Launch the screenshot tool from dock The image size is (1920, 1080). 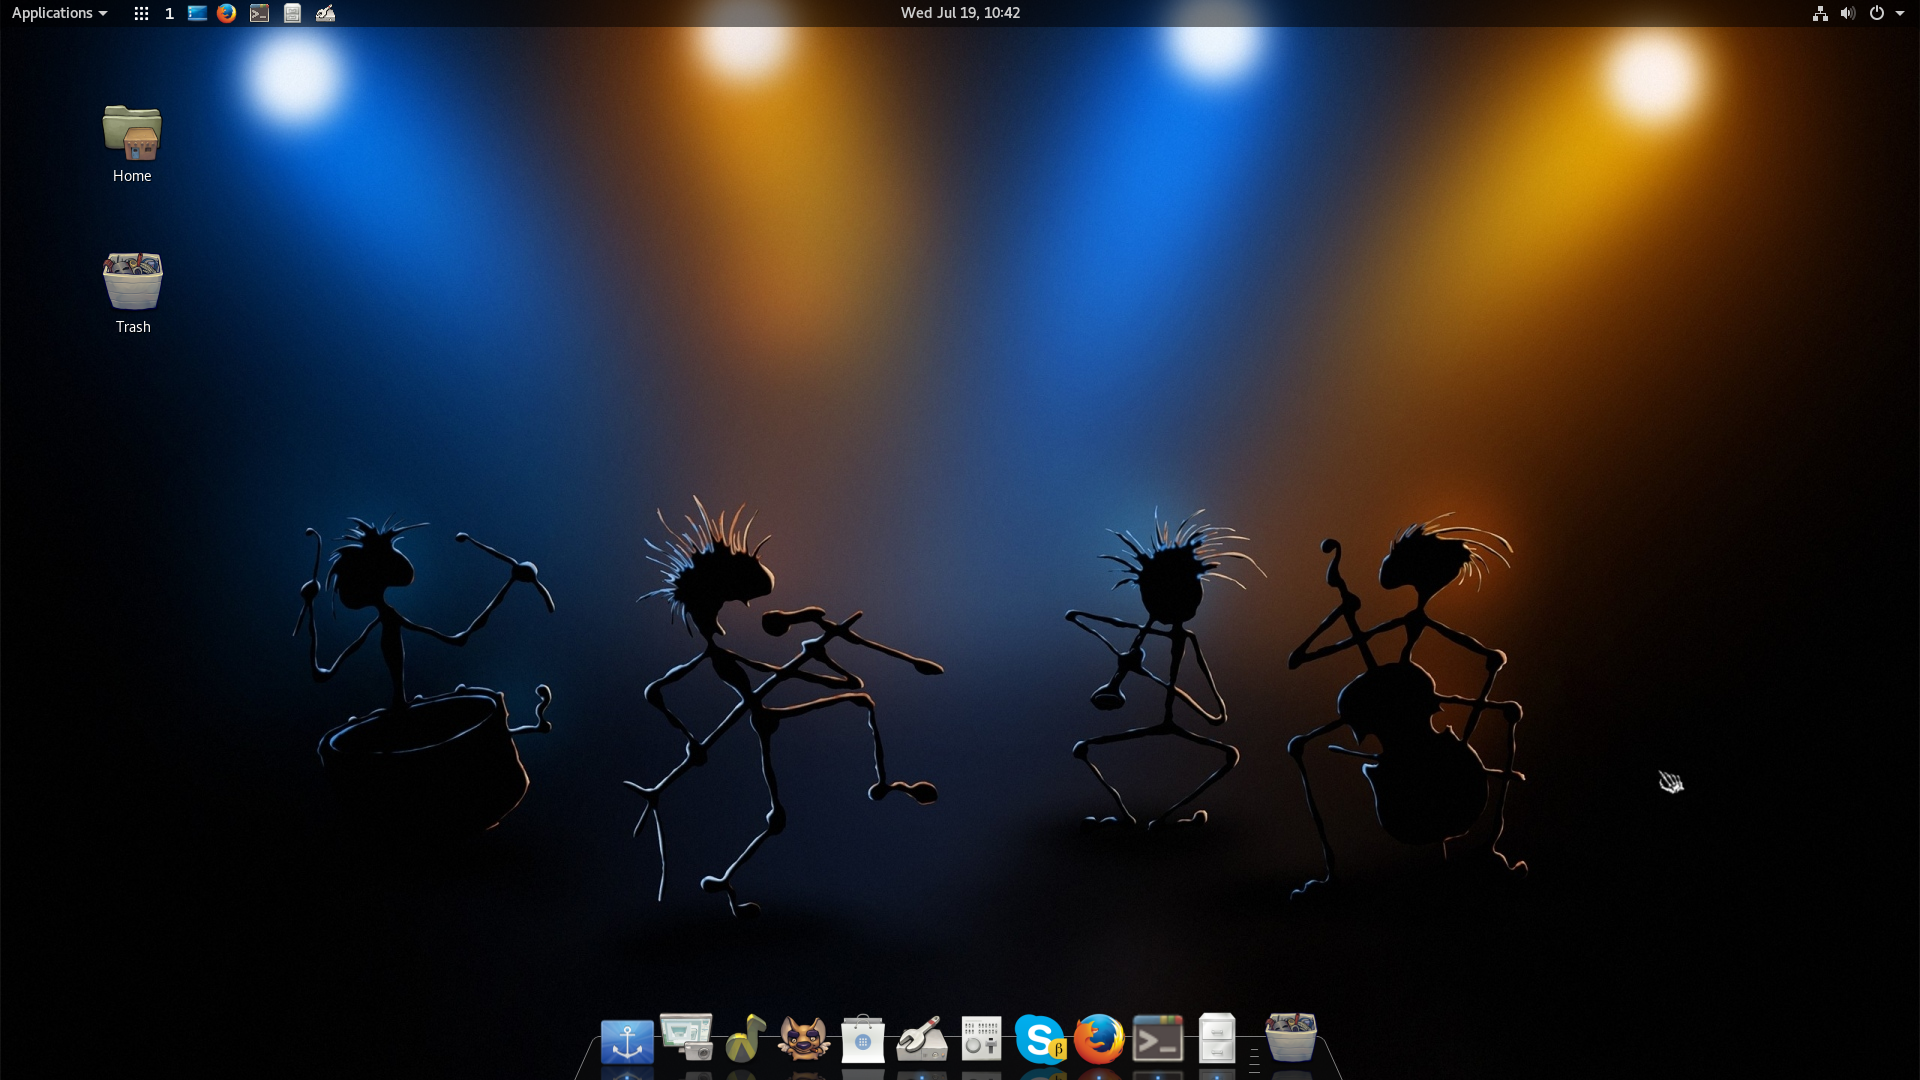(x=686, y=1038)
